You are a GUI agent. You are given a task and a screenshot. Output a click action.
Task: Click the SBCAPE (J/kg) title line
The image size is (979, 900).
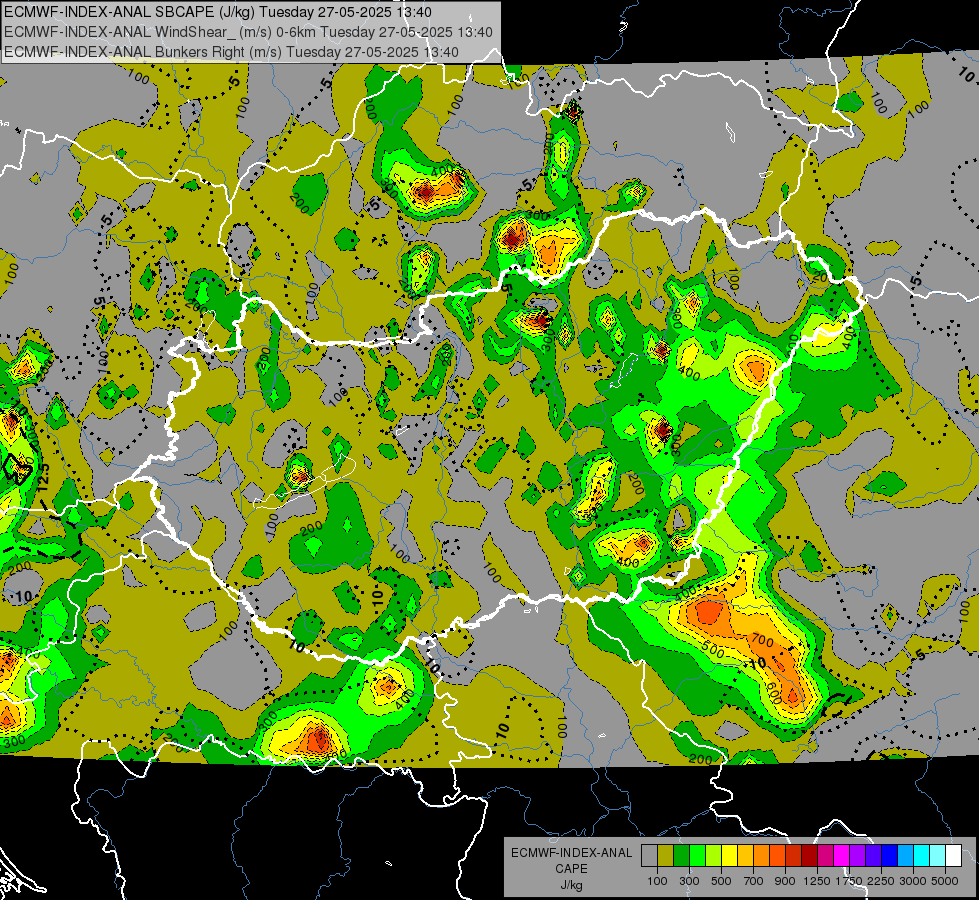(x=217, y=12)
